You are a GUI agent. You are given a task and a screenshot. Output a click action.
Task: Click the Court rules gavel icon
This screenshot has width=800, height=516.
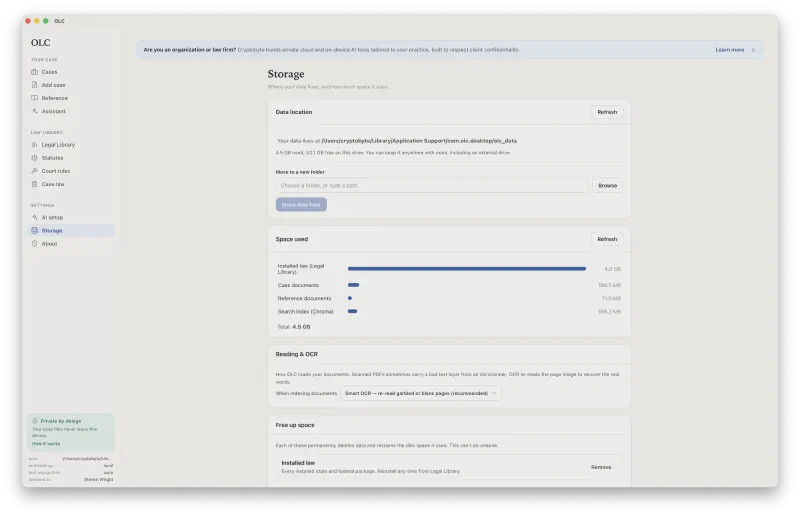pos(35,171)
